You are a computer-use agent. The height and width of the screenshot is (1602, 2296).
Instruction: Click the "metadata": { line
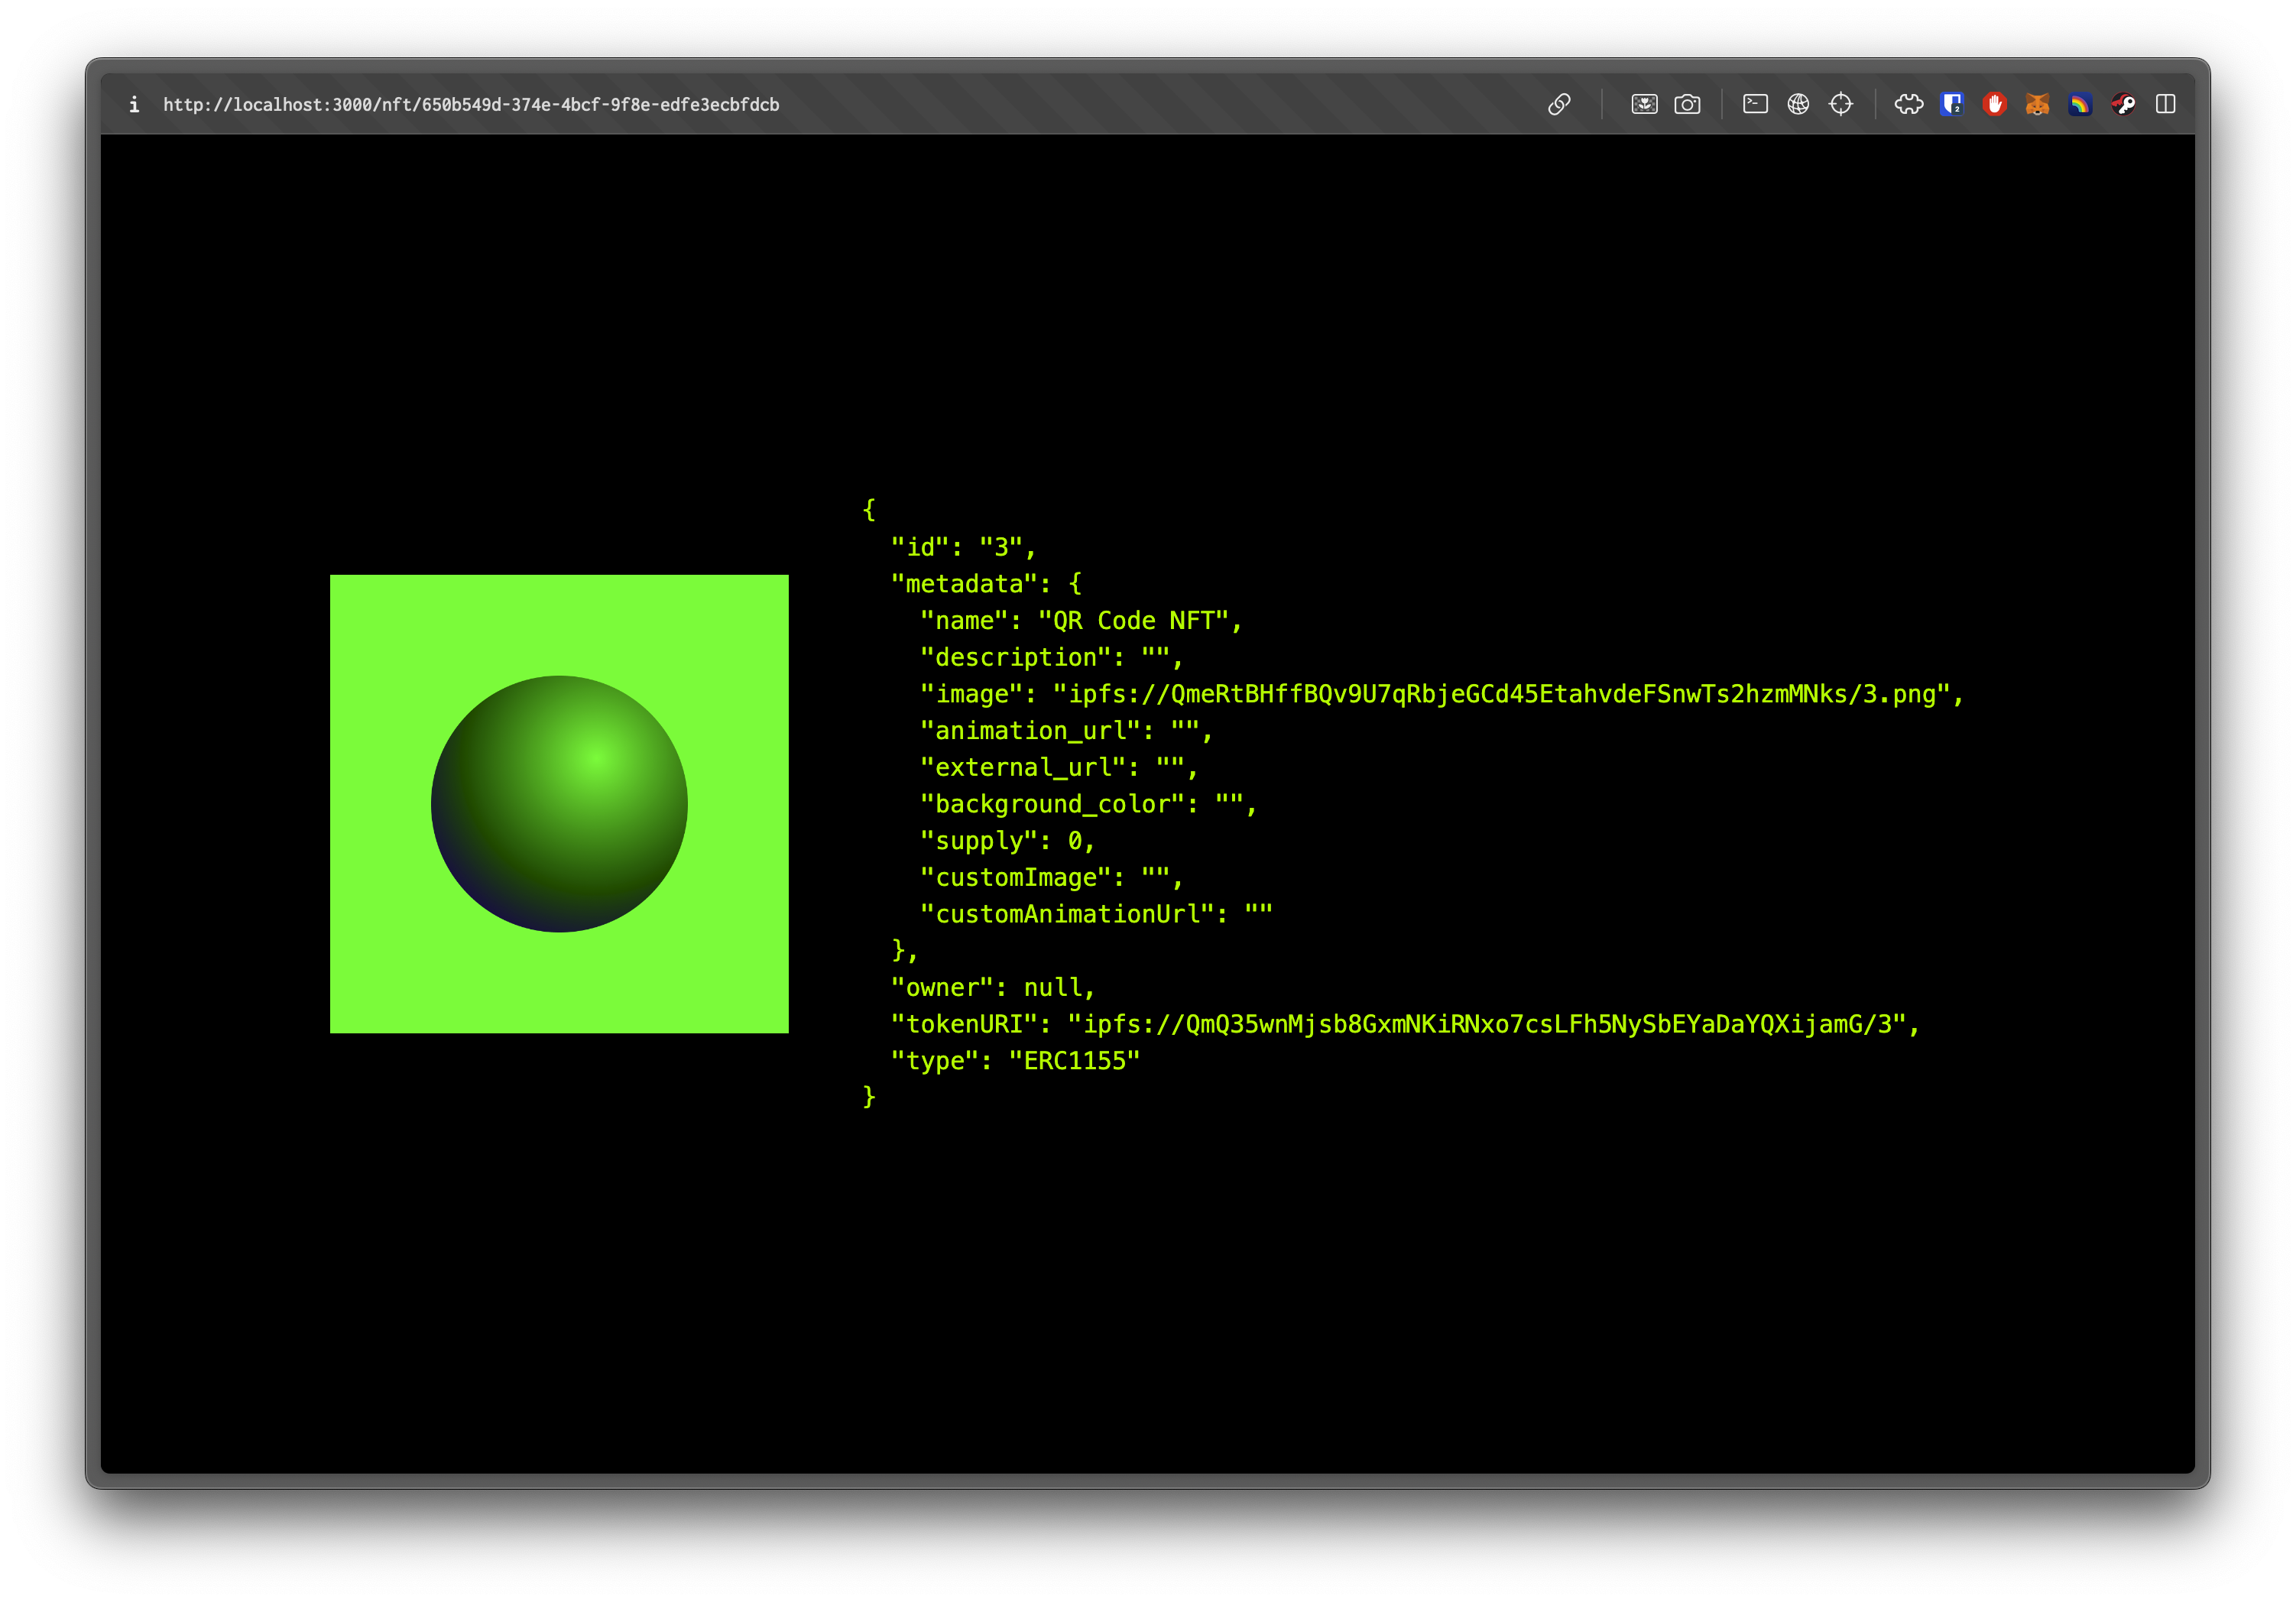click(x=986, y=584)
